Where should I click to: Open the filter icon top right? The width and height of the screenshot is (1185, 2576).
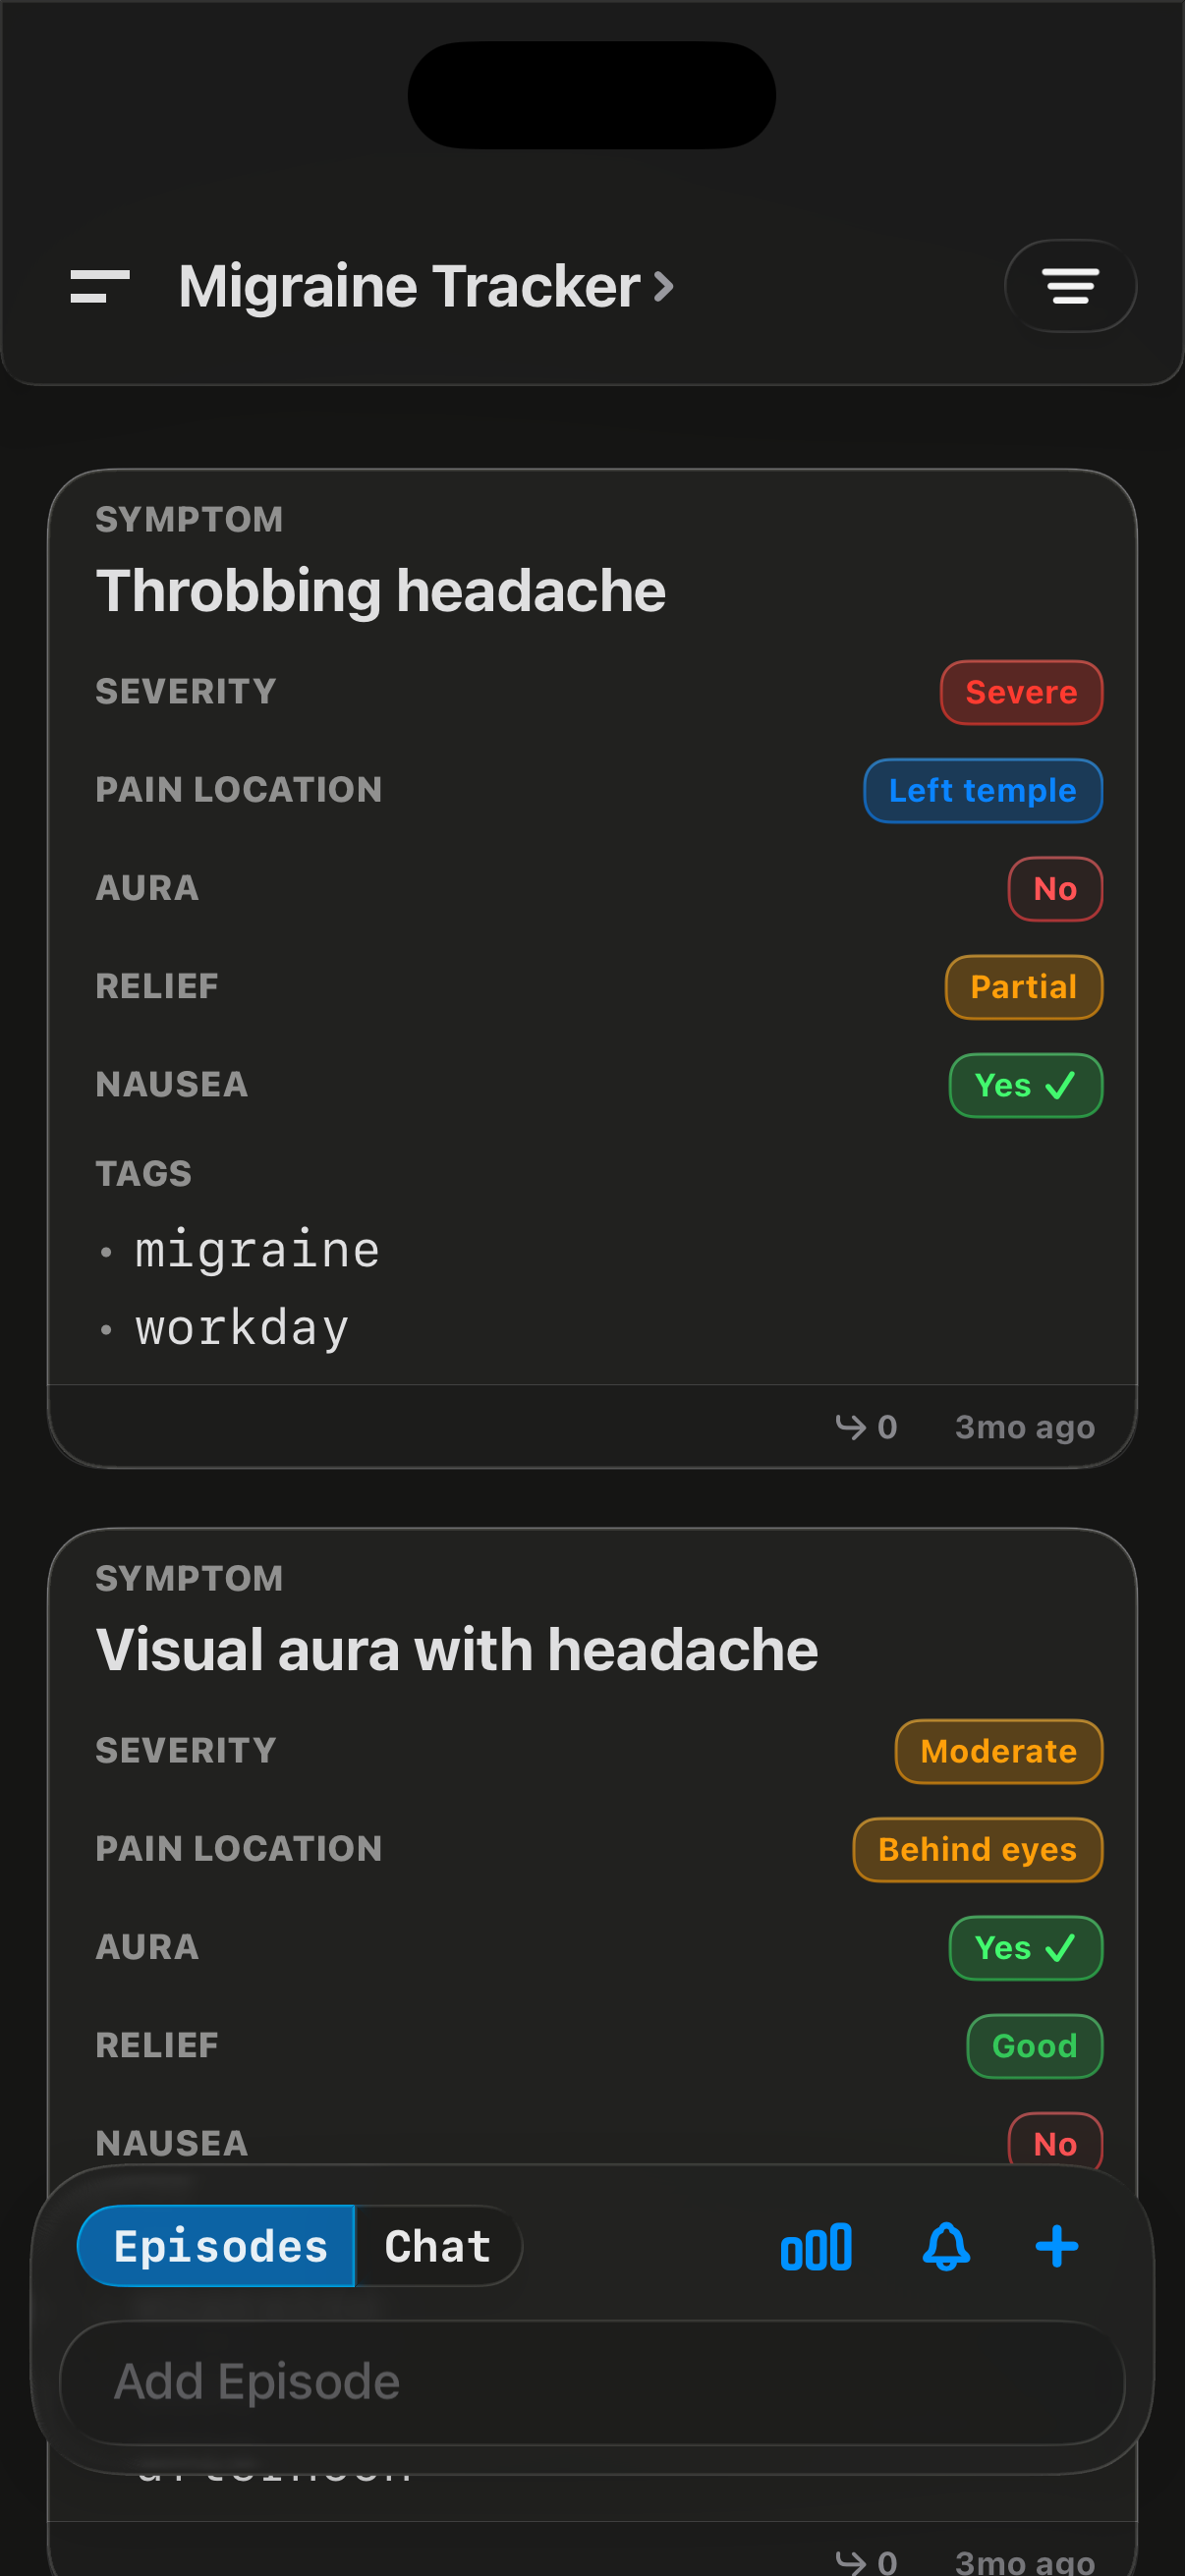(1069, 286)
